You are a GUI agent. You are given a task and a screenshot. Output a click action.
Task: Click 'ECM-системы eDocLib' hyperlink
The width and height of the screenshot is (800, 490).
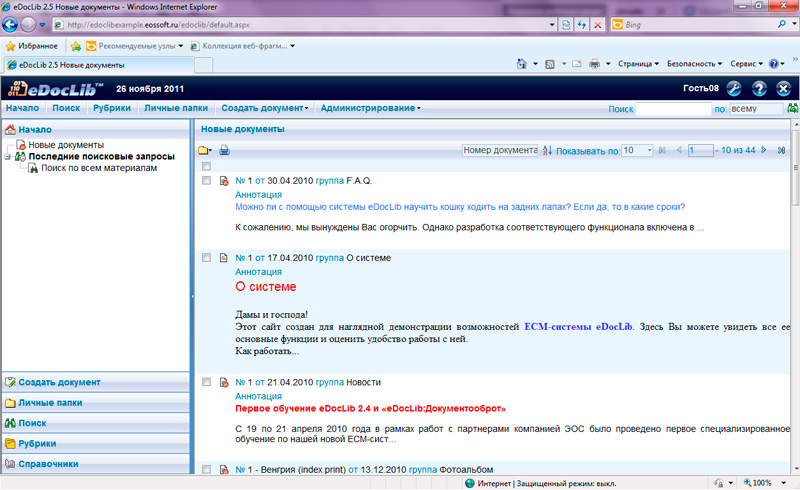[578, 327]
